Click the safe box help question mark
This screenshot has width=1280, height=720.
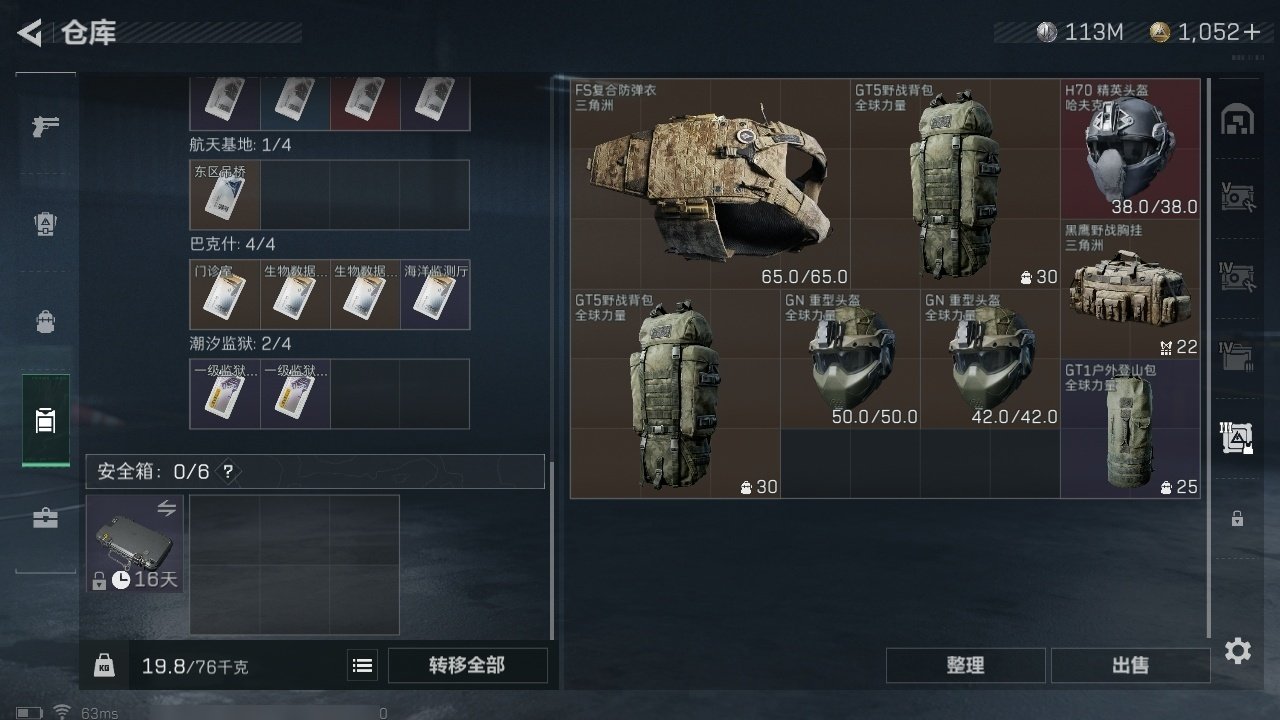click(x=229, y=471)
